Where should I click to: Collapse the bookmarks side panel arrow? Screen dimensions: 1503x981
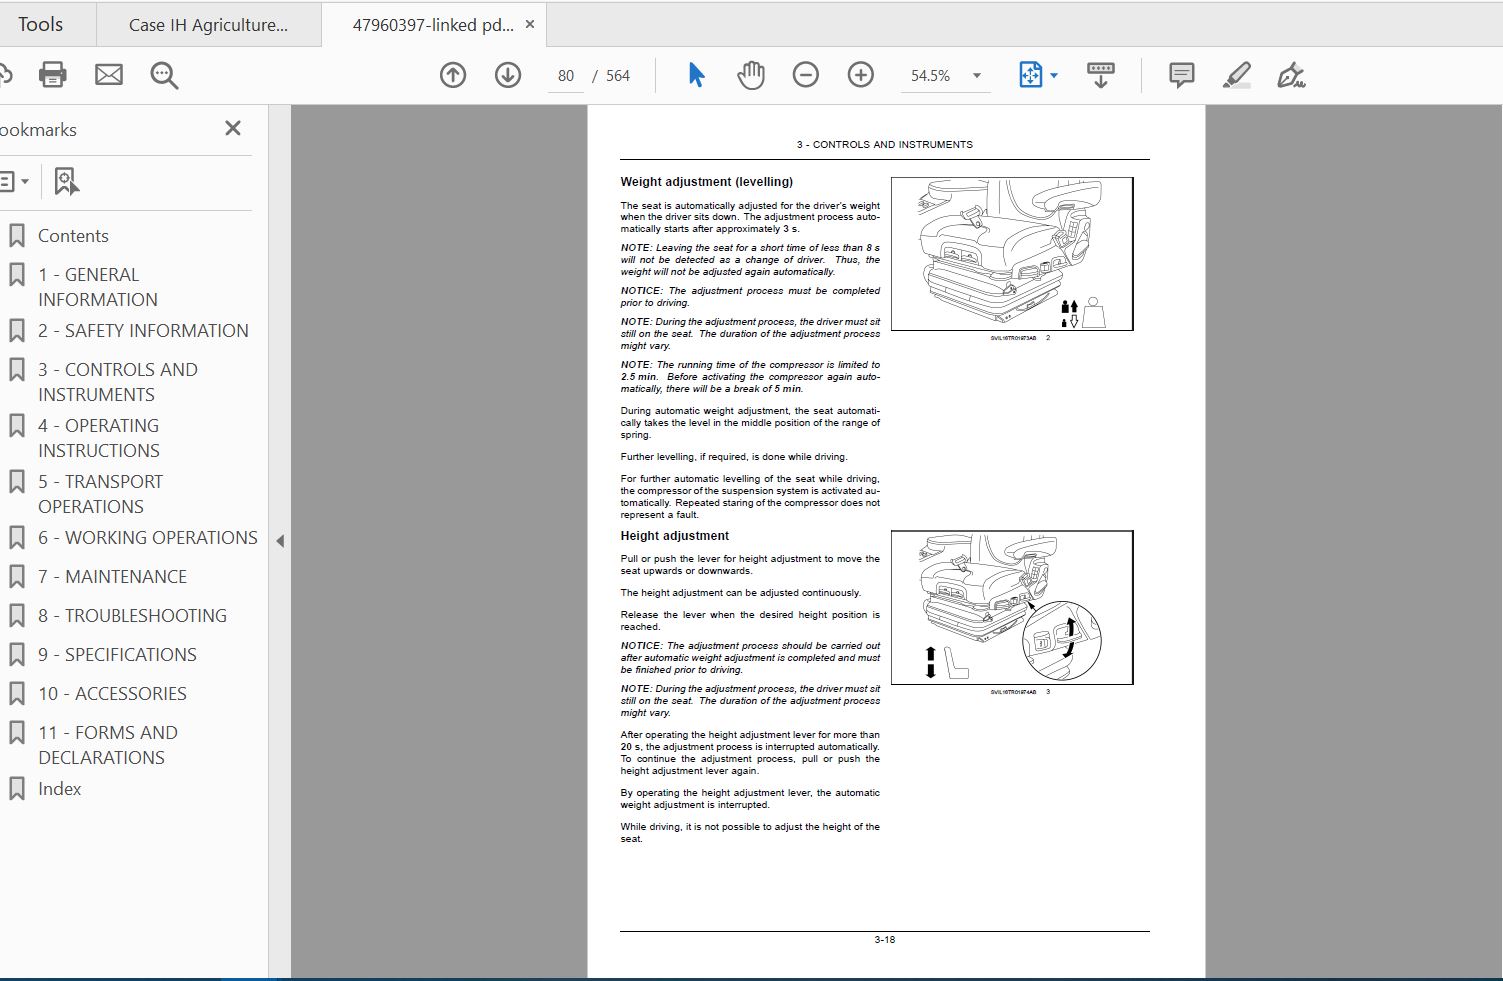pyautogui.click(x=280, y=541)
